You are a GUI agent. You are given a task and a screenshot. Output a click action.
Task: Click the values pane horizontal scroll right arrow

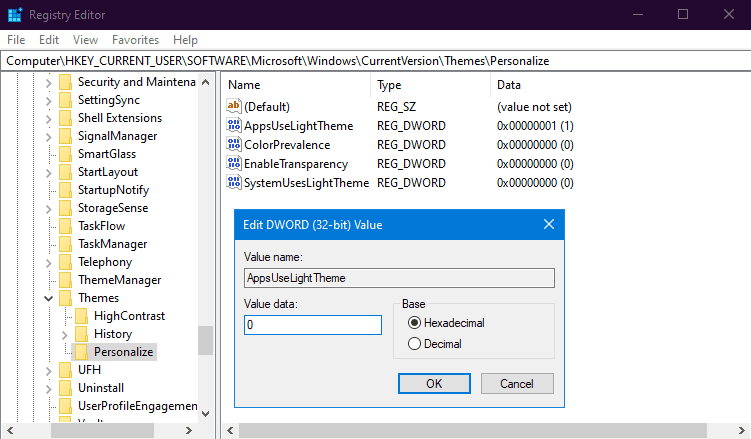click(x=741, y=430)
